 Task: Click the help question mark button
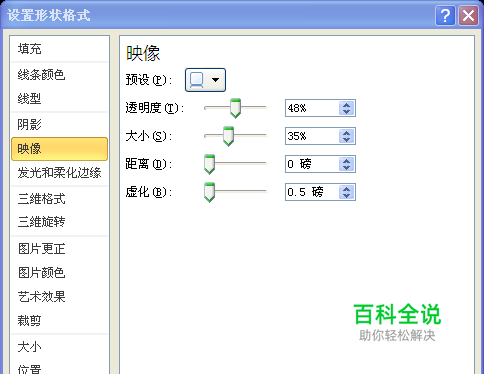(445, 15)
